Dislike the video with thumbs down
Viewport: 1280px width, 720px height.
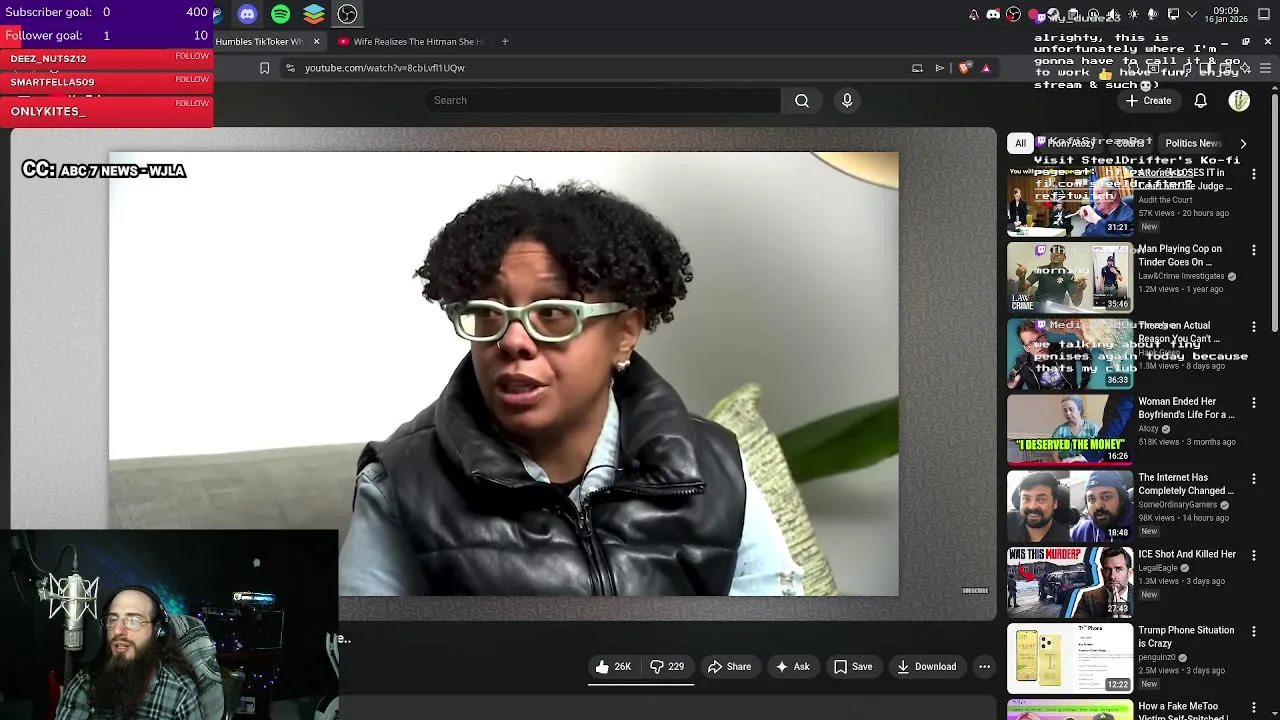(x=657, y=667)
